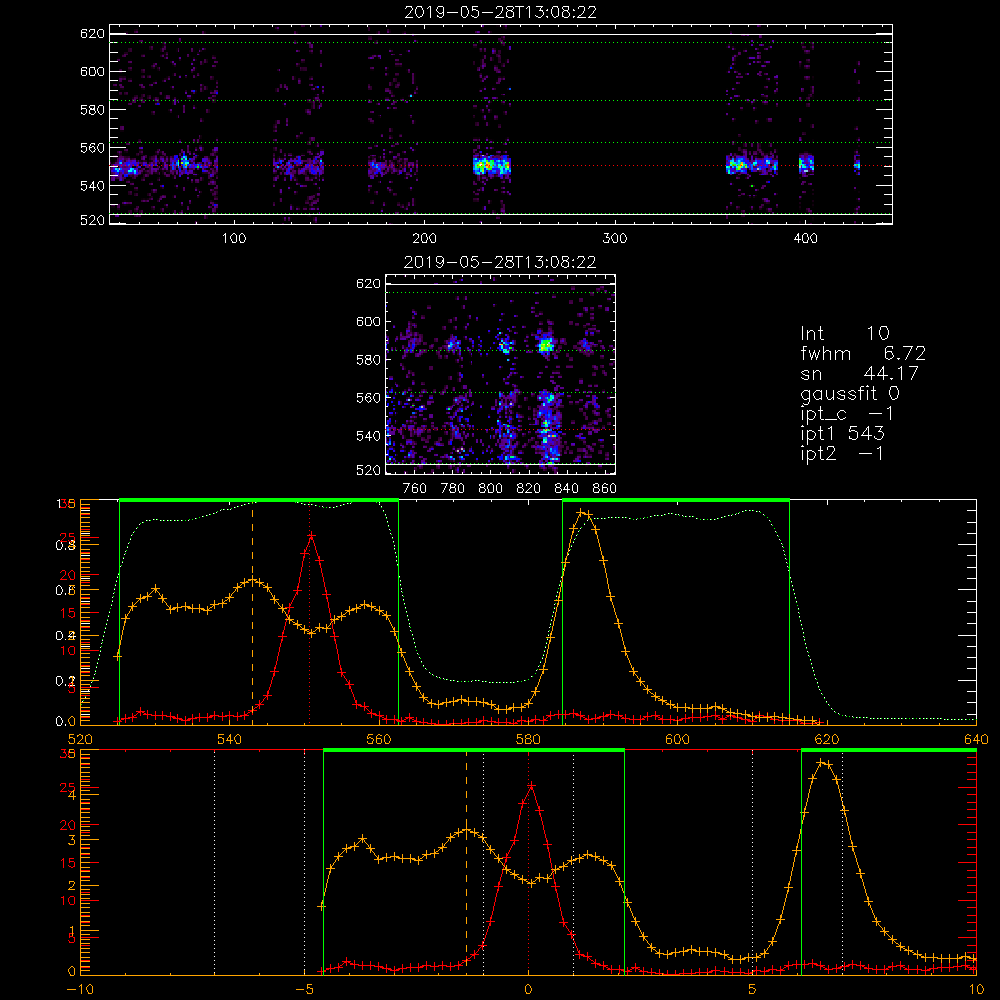Click the 200 tick label on top spectrogram
The height and width of the screenshot is (1000, 1000).
pos(424,239)
